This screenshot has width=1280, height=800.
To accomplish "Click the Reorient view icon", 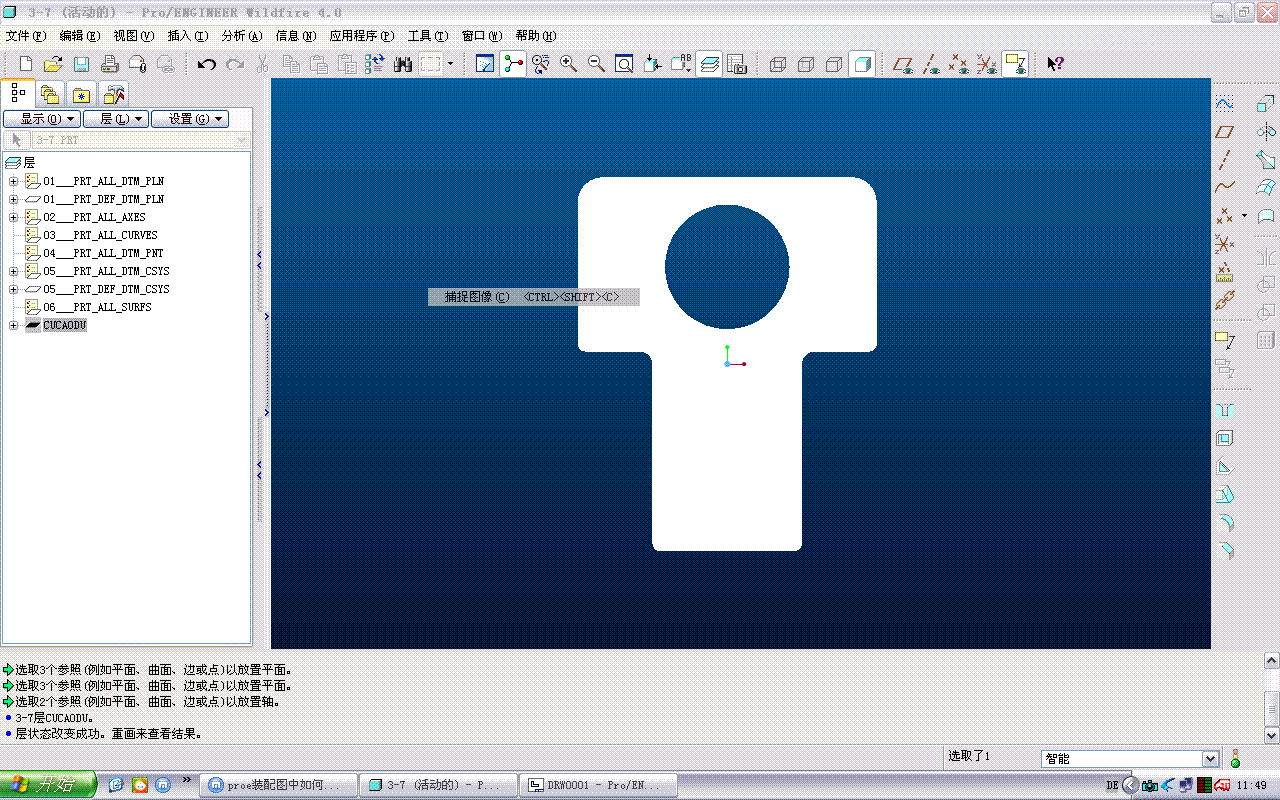I will 653,64.
